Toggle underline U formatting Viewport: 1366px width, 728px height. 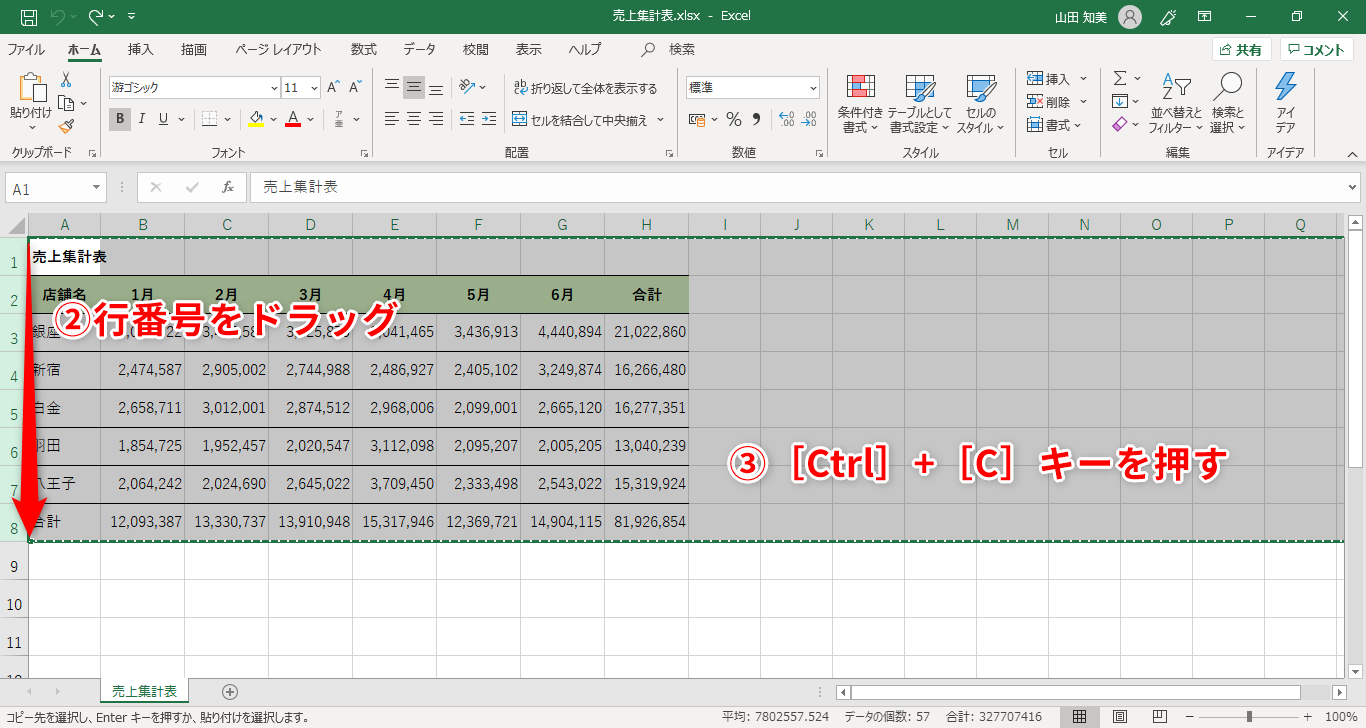163,119
